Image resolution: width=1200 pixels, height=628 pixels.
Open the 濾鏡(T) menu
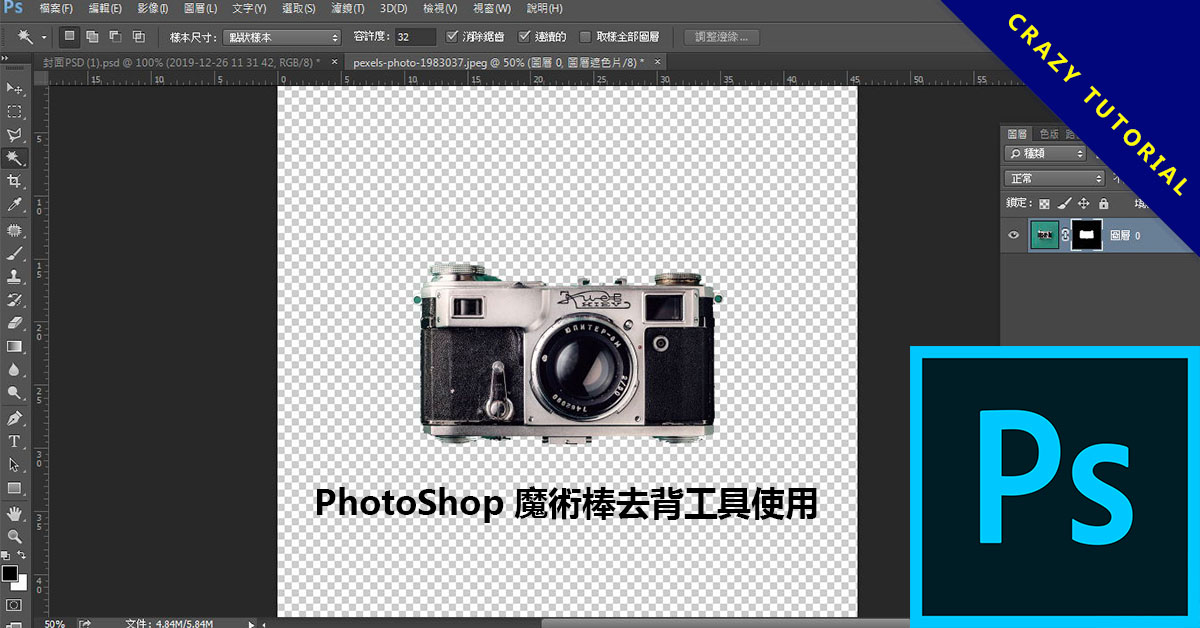(347, 8)
